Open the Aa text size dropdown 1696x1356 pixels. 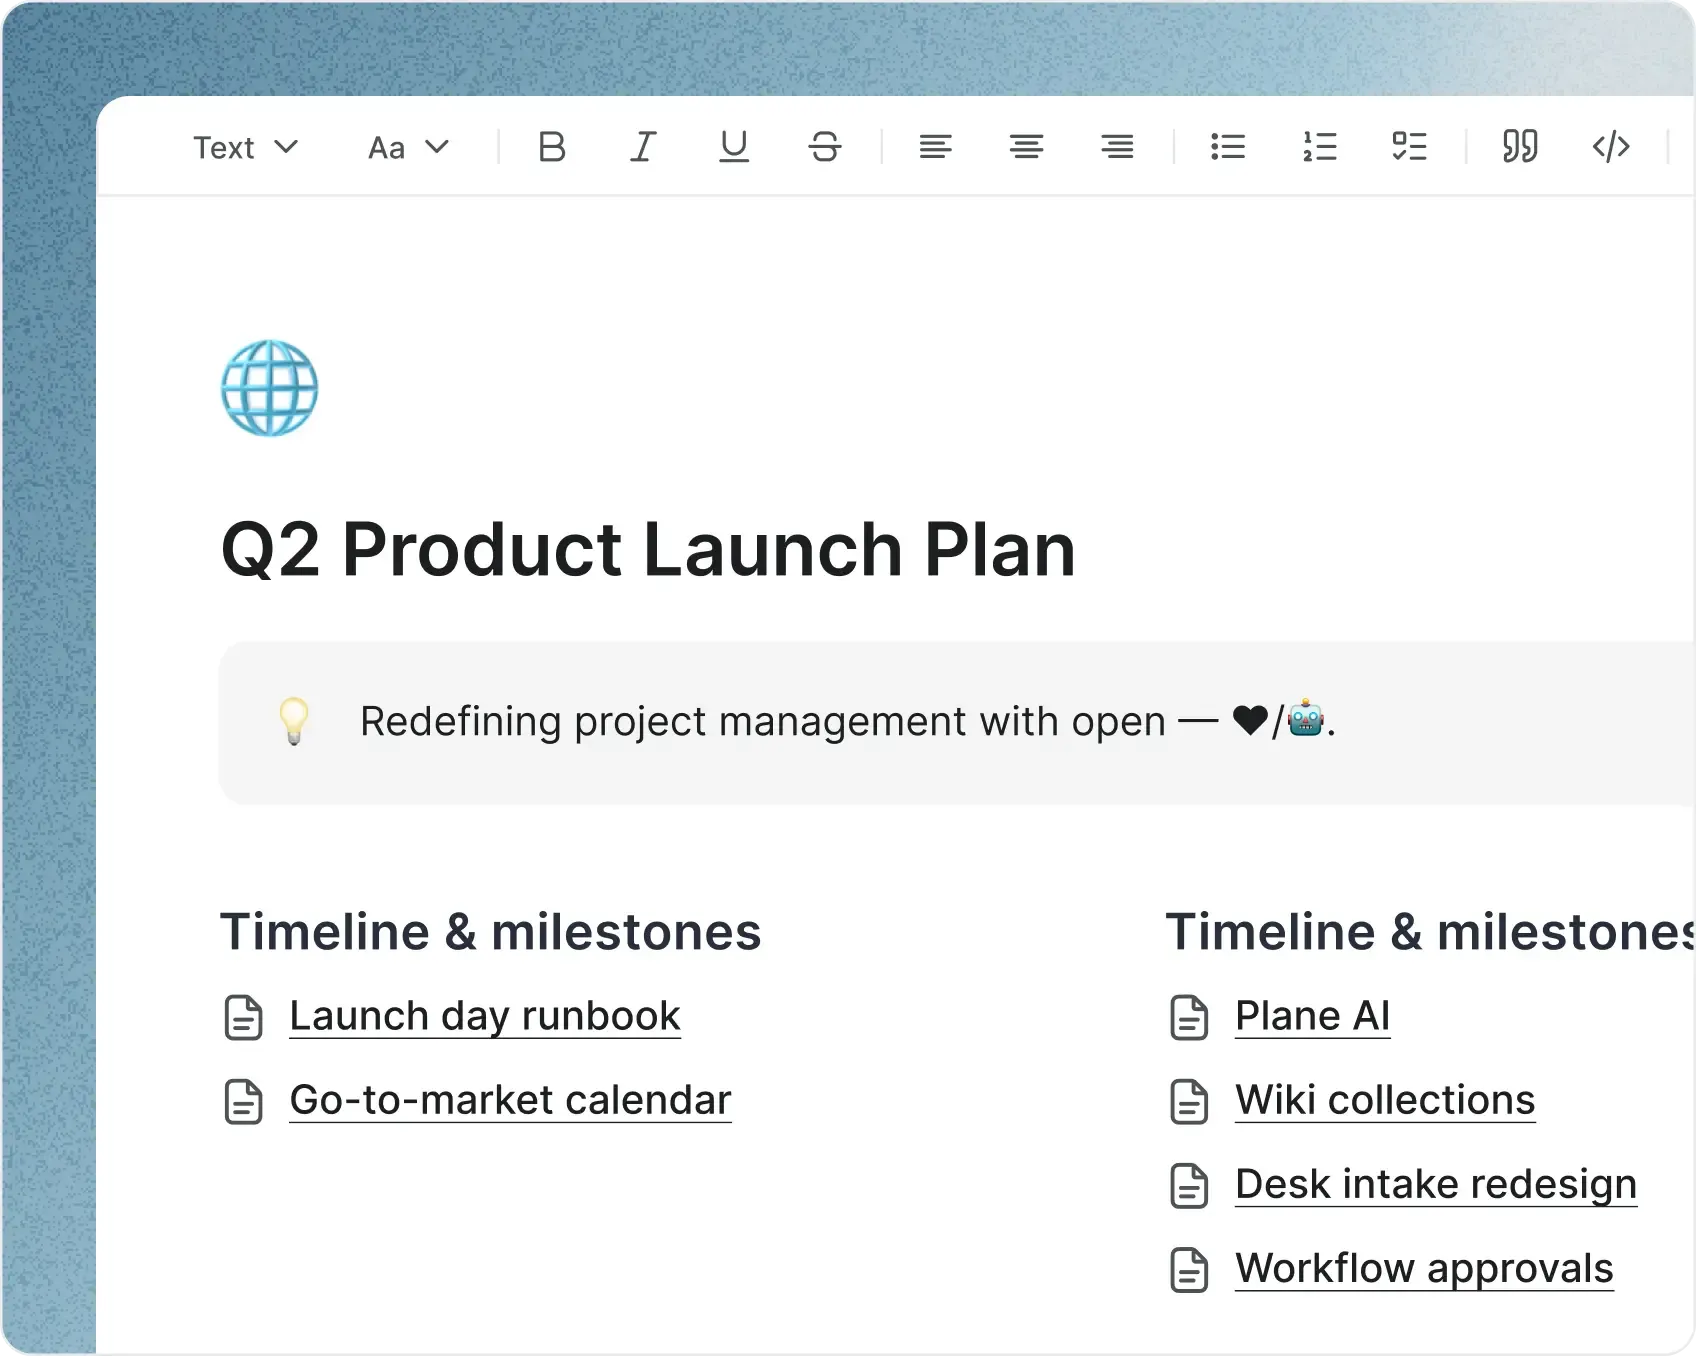coord(404,147)
